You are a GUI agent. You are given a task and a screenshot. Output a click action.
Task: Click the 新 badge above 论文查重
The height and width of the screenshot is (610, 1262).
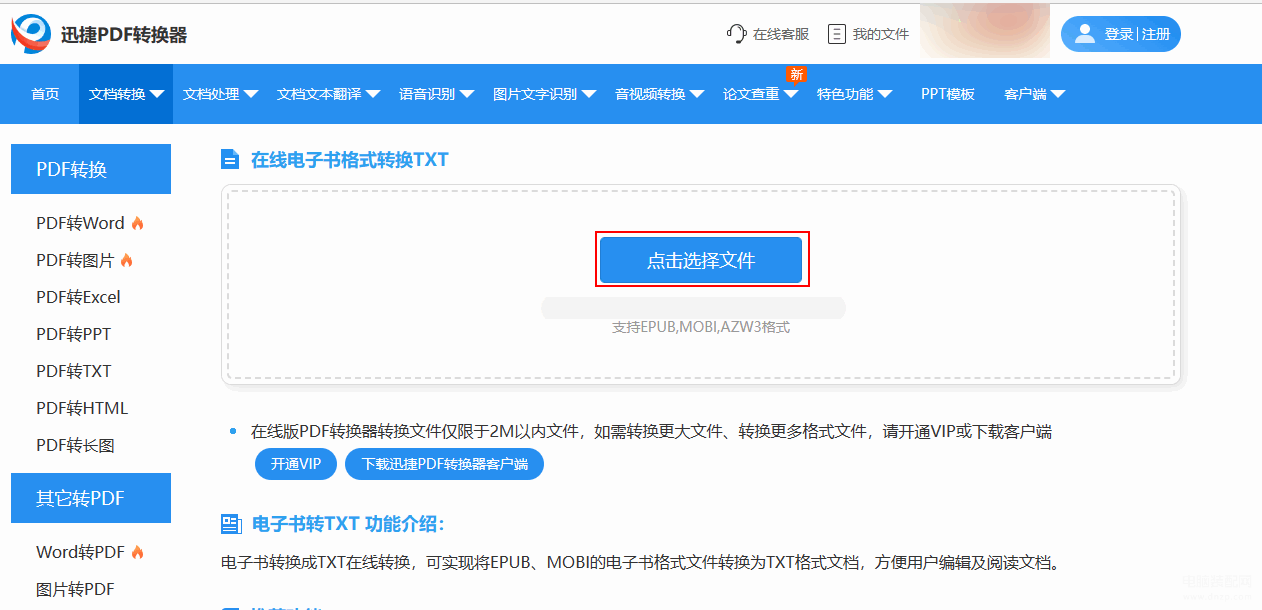click(x=796, y=74)
